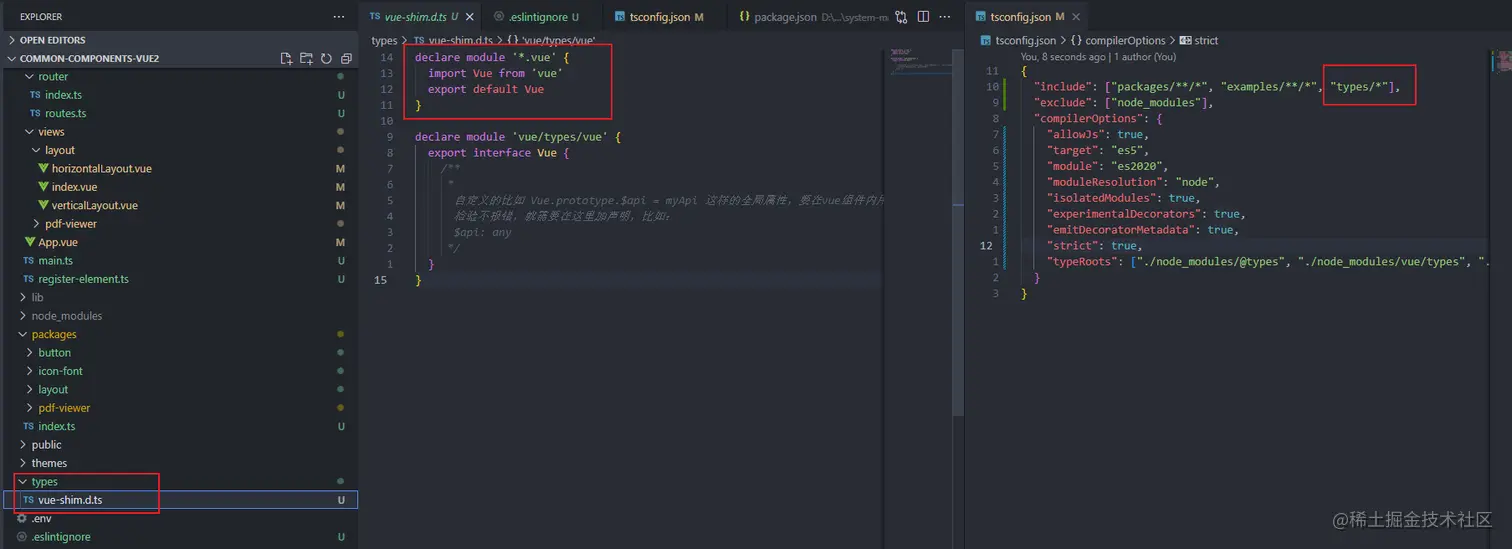Expand the layout folder under packages
Screen dimensions: 1512x549
click(54, 389)
